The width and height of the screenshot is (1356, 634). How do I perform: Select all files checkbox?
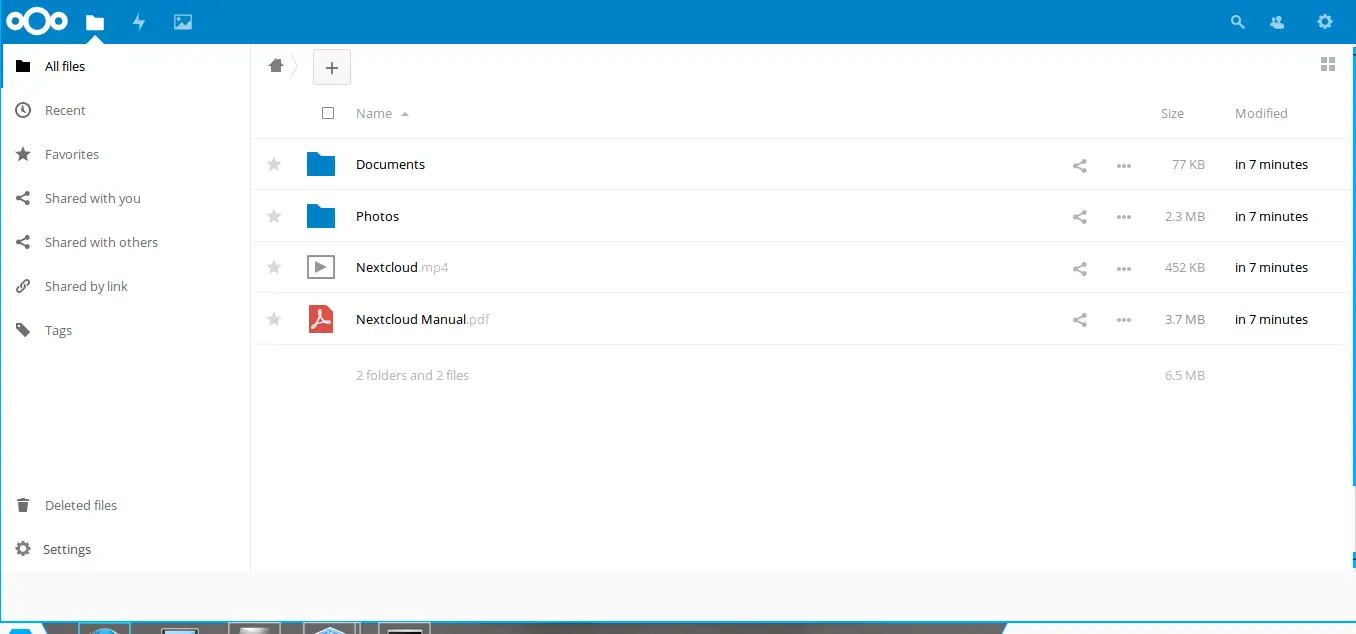pyautogui.click(x=328, y=113)
